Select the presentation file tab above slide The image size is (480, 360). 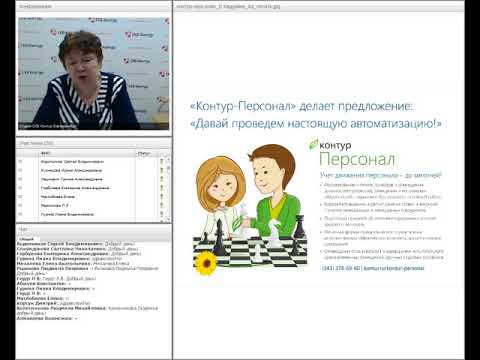[x=228, y=6]
